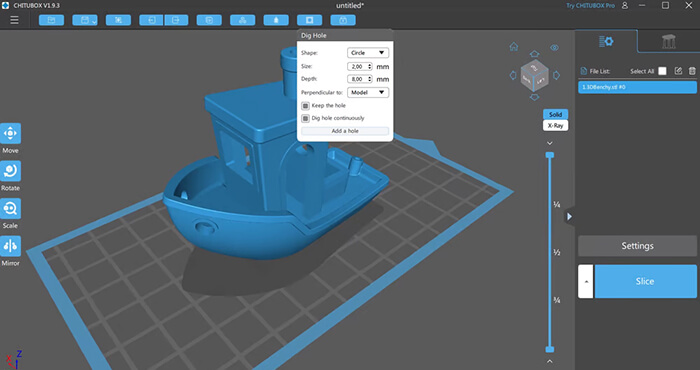Click the left arrow beside view cube
Image resolution: width=700 pixels, height=370 pixels.
point(513,75)
